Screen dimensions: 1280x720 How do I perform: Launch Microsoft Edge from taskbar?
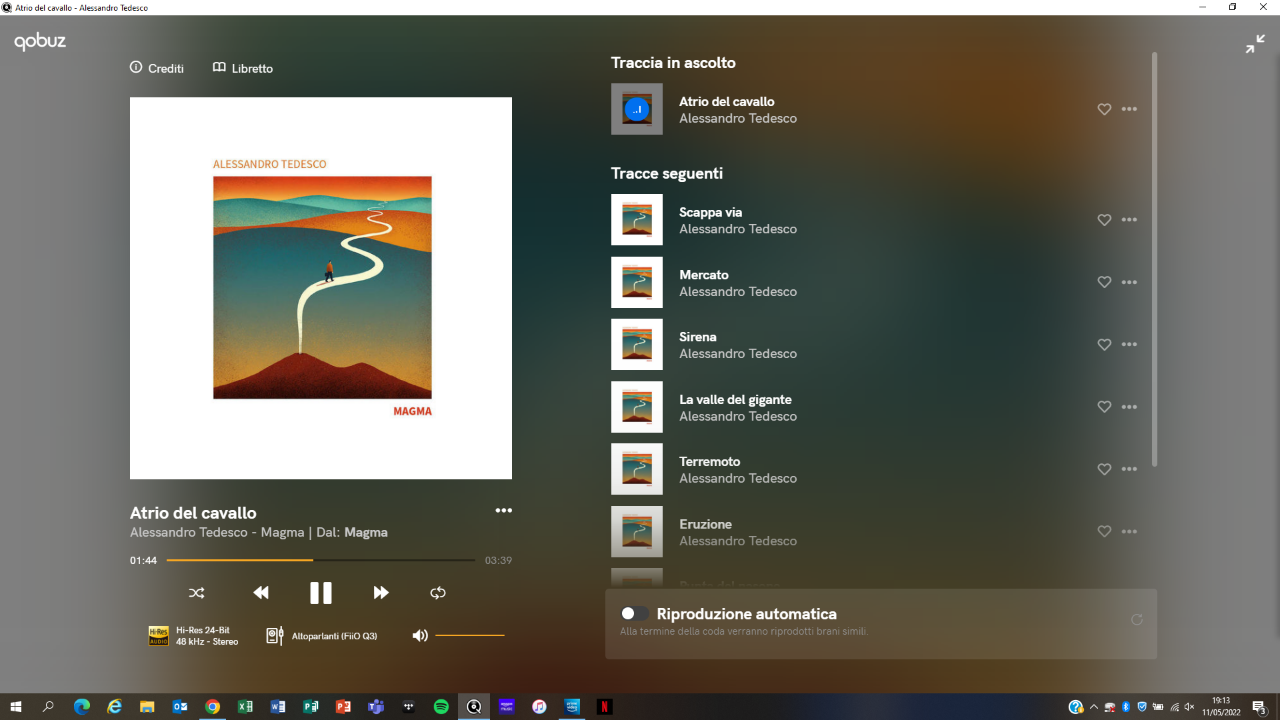[x=82, y=707]
